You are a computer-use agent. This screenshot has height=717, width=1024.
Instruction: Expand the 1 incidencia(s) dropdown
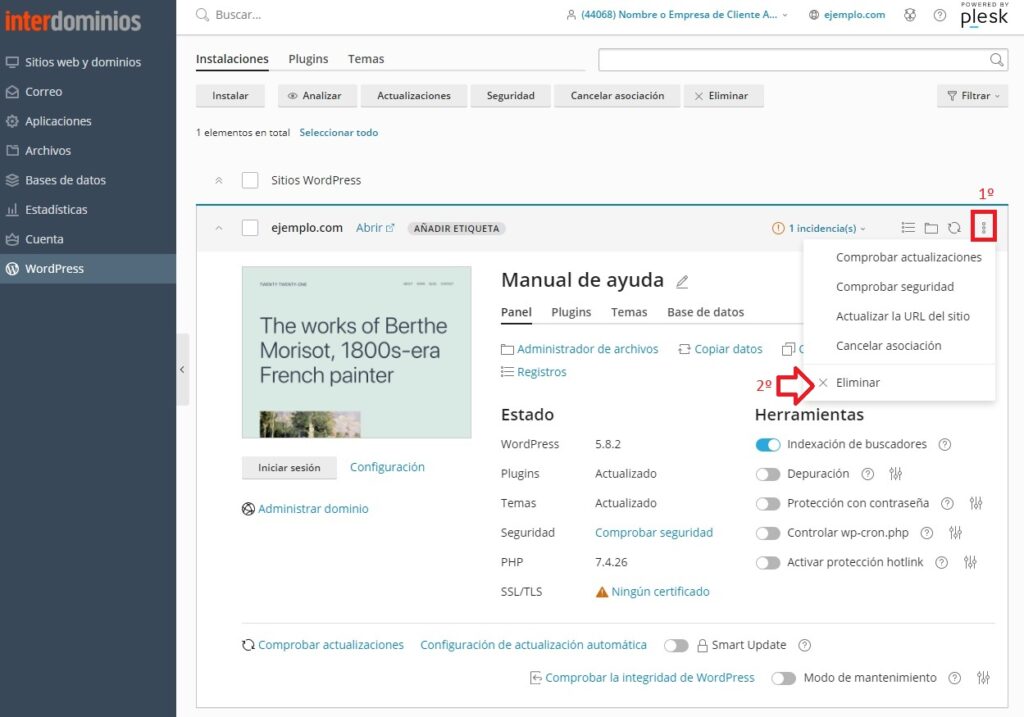click(x=820, y=229)
